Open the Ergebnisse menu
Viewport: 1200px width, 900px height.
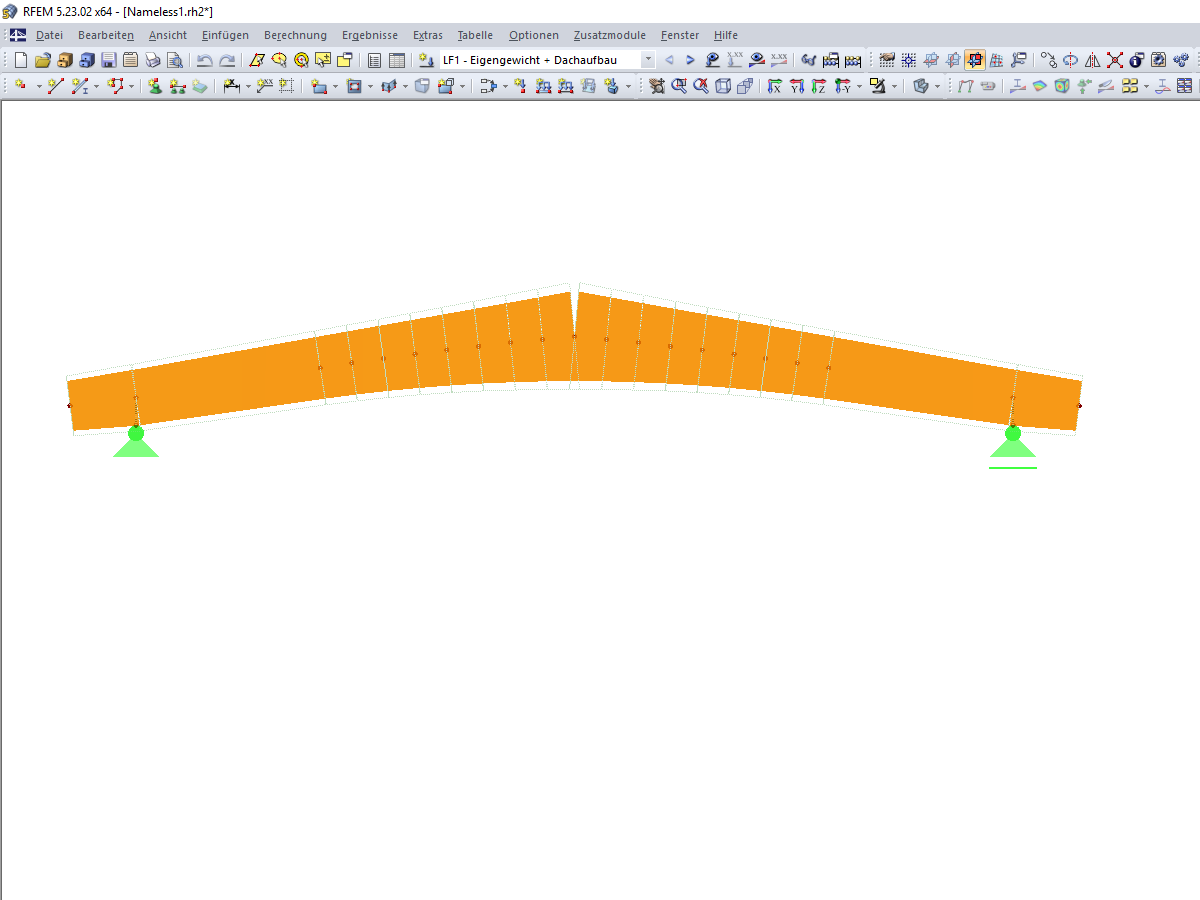(x=369, y=35)
